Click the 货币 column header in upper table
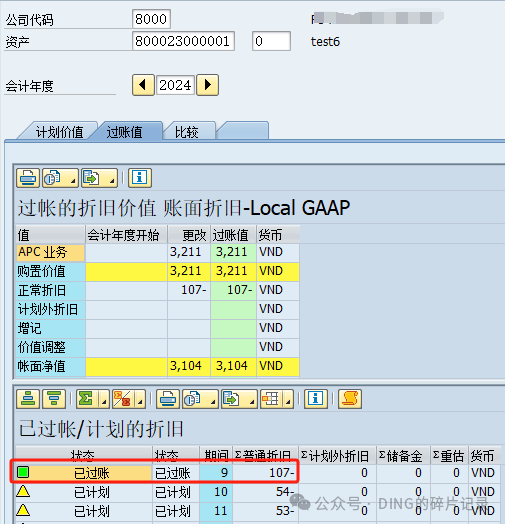 coord(278,235)
